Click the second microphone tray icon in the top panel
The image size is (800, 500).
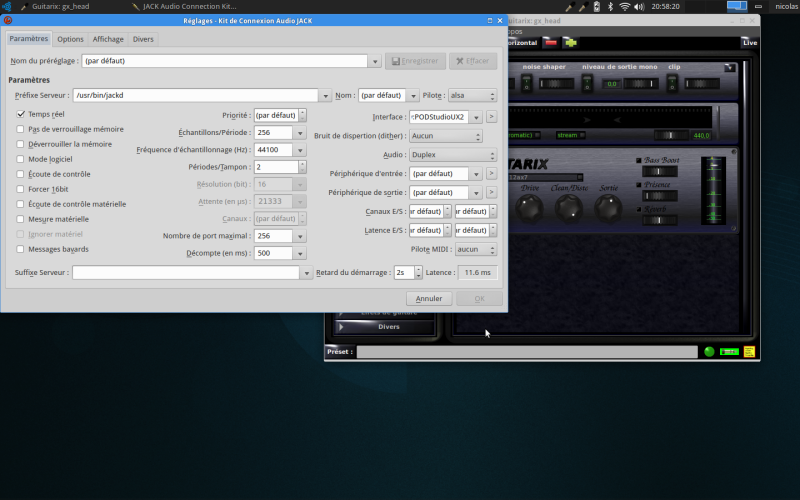tap(583, 7)
